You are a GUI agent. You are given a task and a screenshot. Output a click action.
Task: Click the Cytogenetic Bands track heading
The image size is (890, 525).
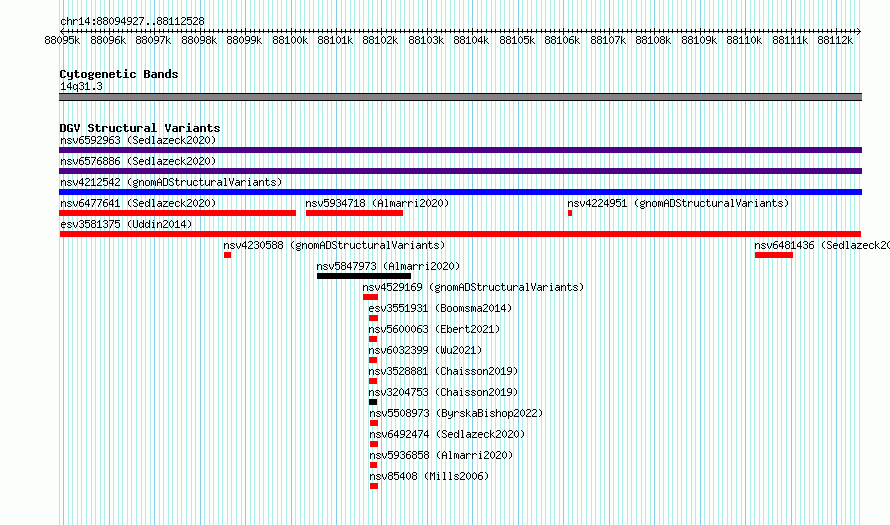point(119,74)
